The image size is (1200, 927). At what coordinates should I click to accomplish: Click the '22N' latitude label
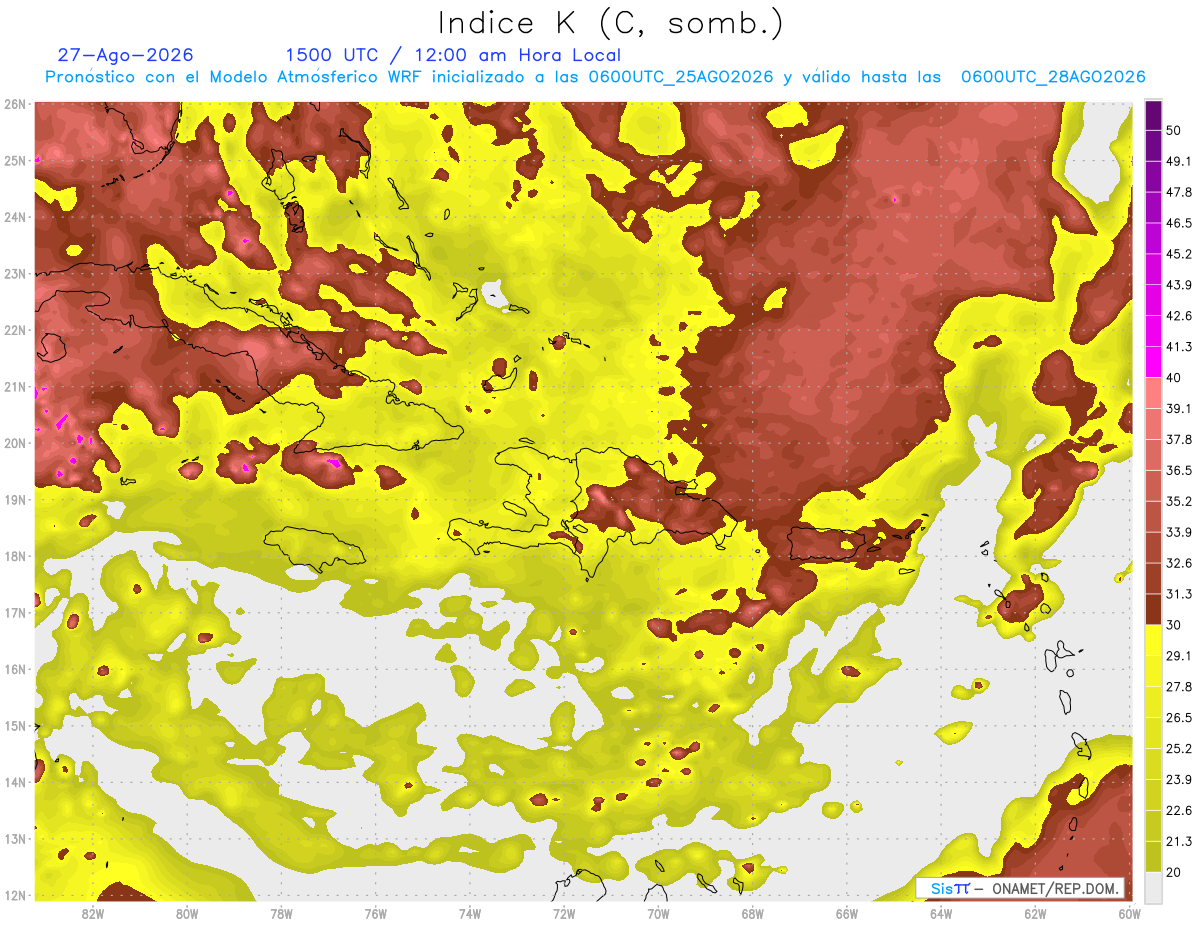click(15, 330)
